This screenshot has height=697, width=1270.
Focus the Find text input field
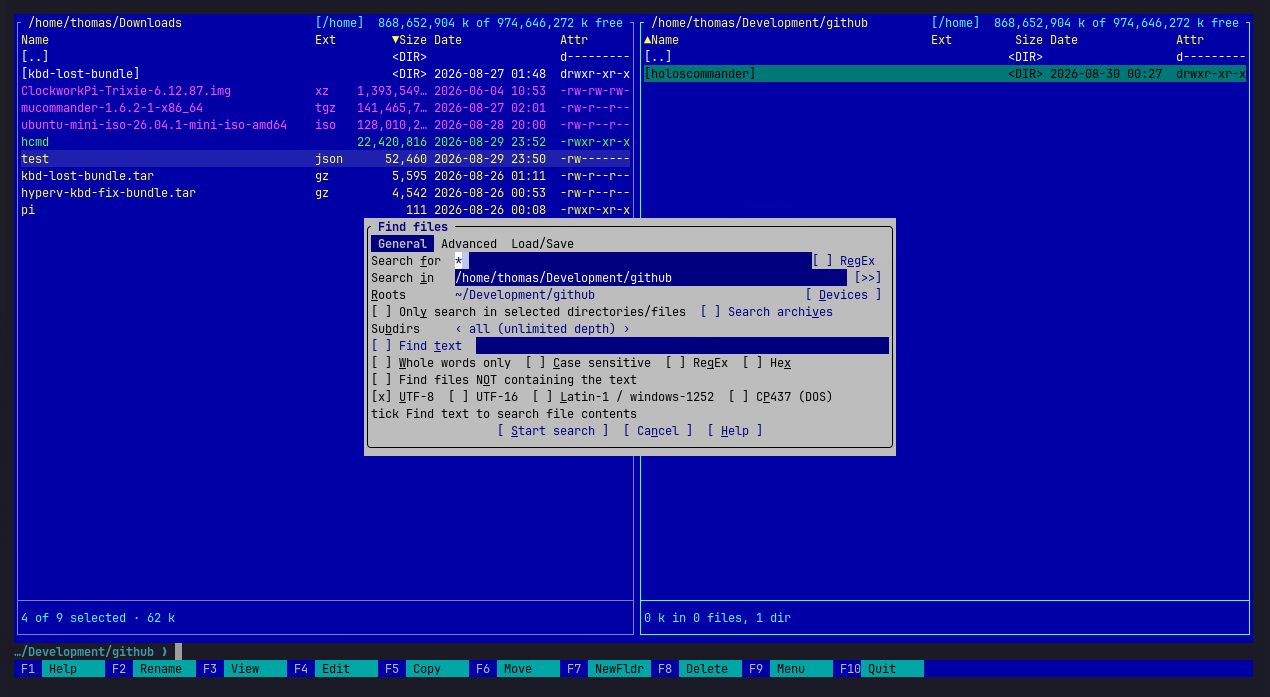coord(682,346)
